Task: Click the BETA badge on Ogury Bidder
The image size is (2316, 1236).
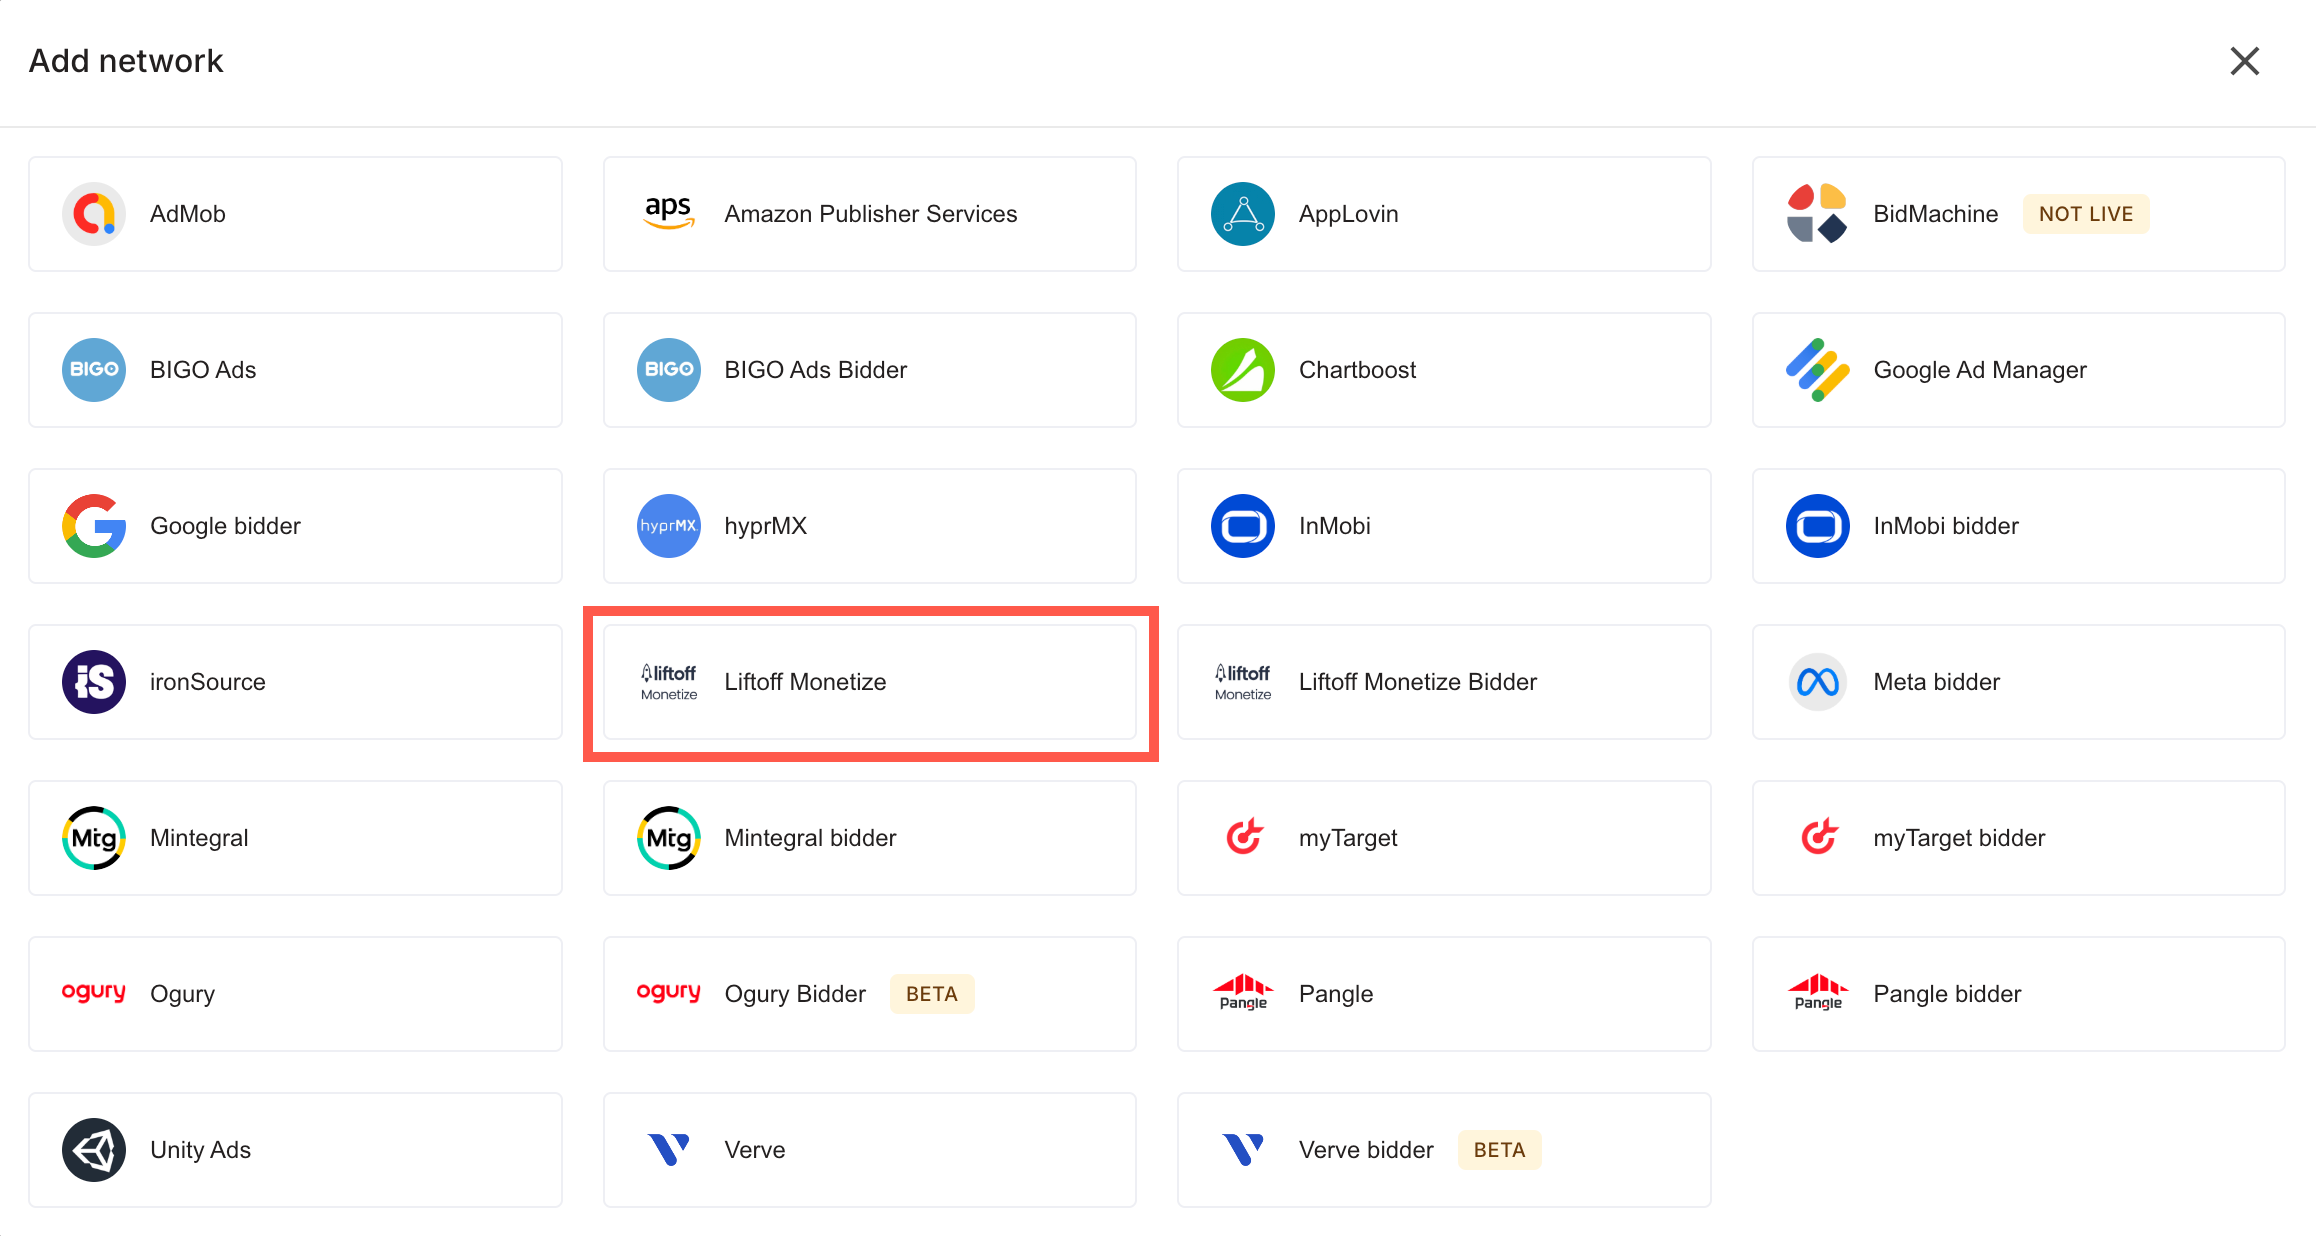Action: click(932, 994)
